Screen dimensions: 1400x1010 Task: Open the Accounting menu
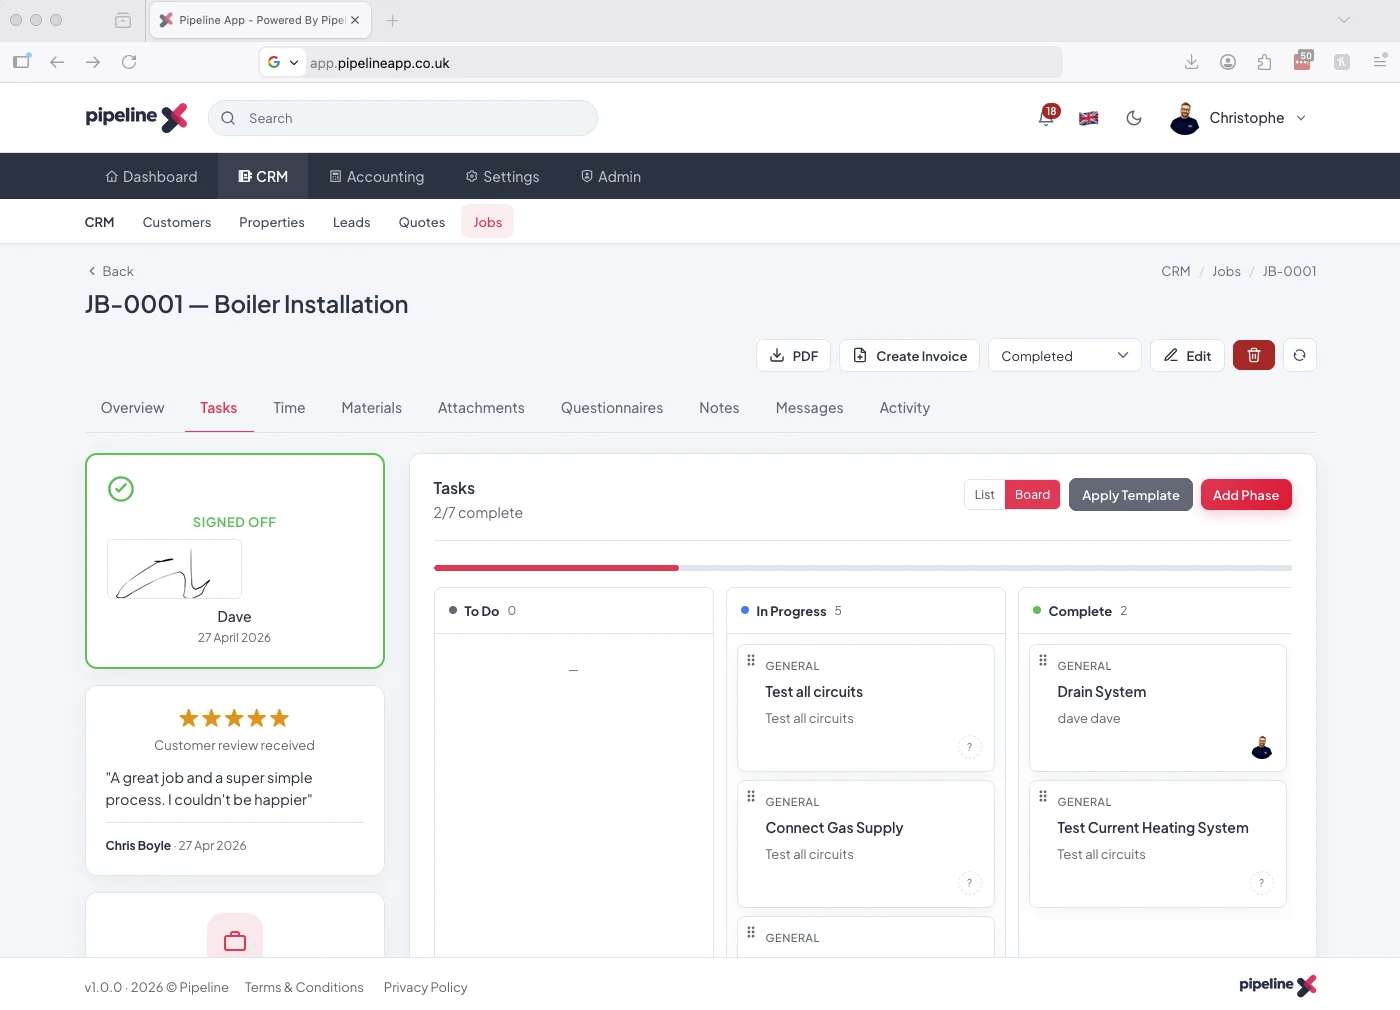pos(377,177)
